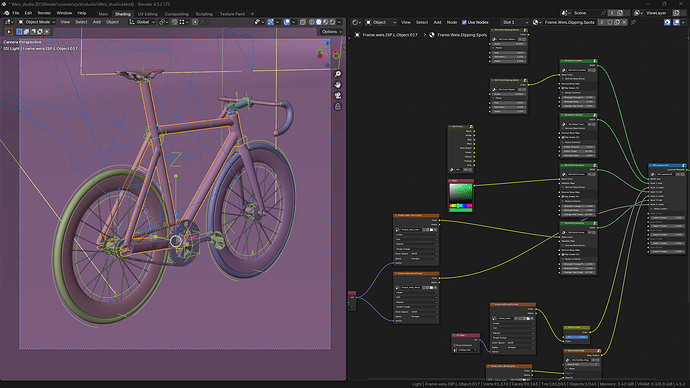690x388 pixels.
Task: Edit the Frame.Weis.Dipping.Spots material name field
Action: [569, 22]
